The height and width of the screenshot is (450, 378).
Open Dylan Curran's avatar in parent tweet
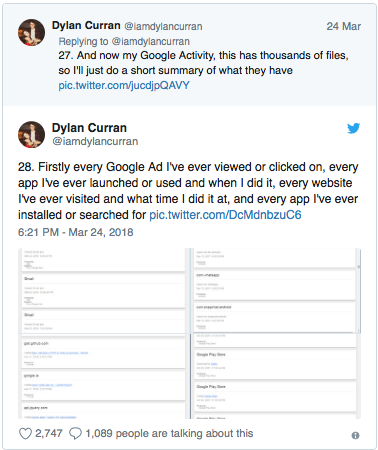tap(31, 32)
